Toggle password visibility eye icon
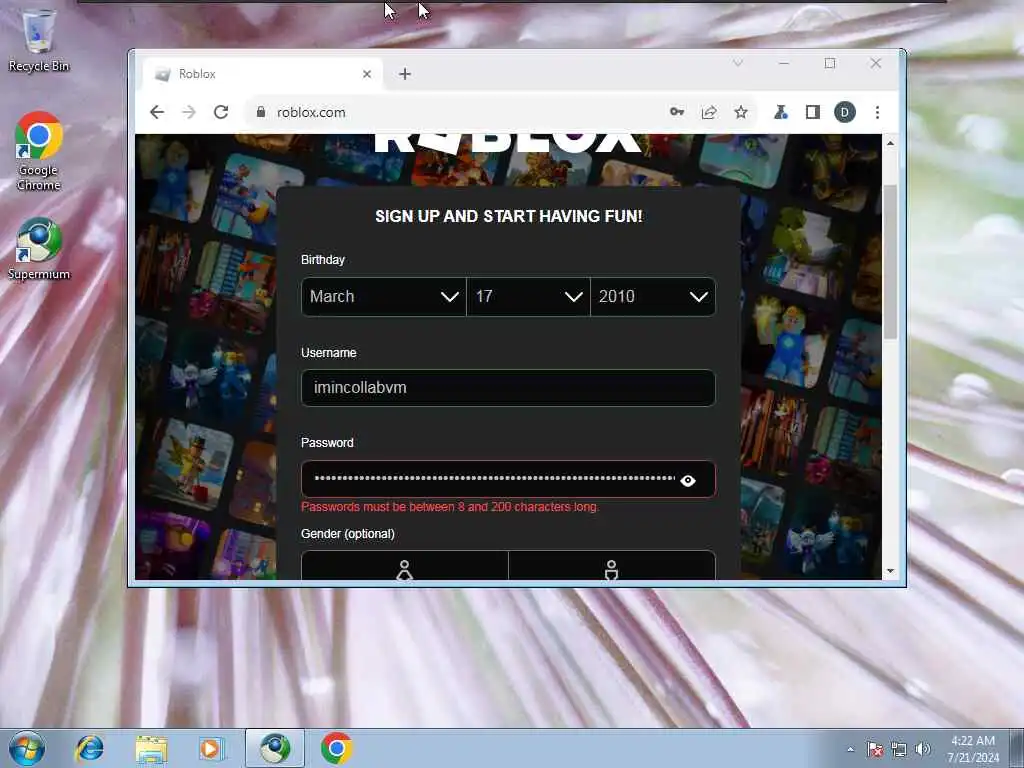The height and width of the screenshot is (768, 1024). click(x=688, y=481)
